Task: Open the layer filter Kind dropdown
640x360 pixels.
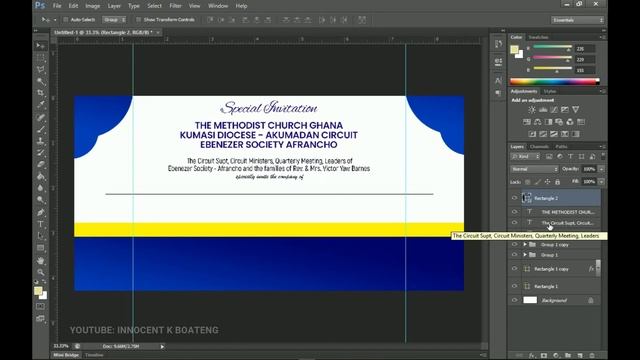Action: [525, 157]
